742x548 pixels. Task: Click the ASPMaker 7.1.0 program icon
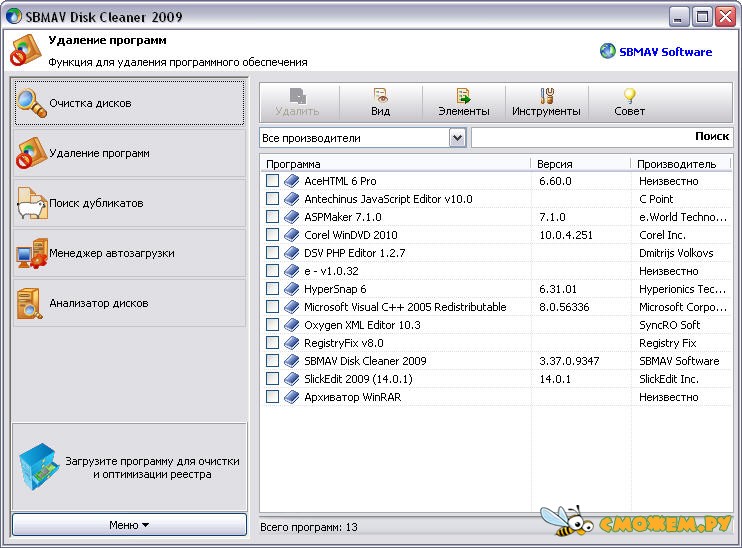point(292,217)
